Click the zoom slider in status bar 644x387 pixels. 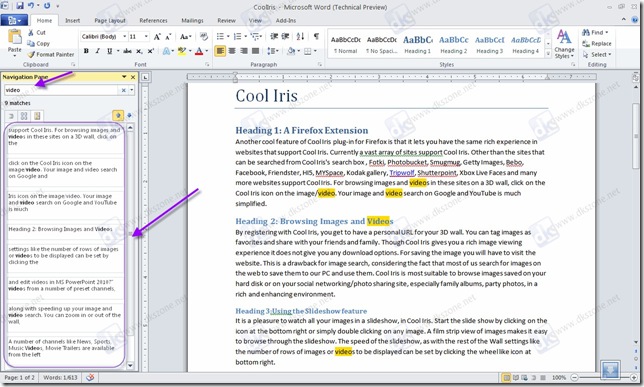pyautogui.click(x=604, y=377)
